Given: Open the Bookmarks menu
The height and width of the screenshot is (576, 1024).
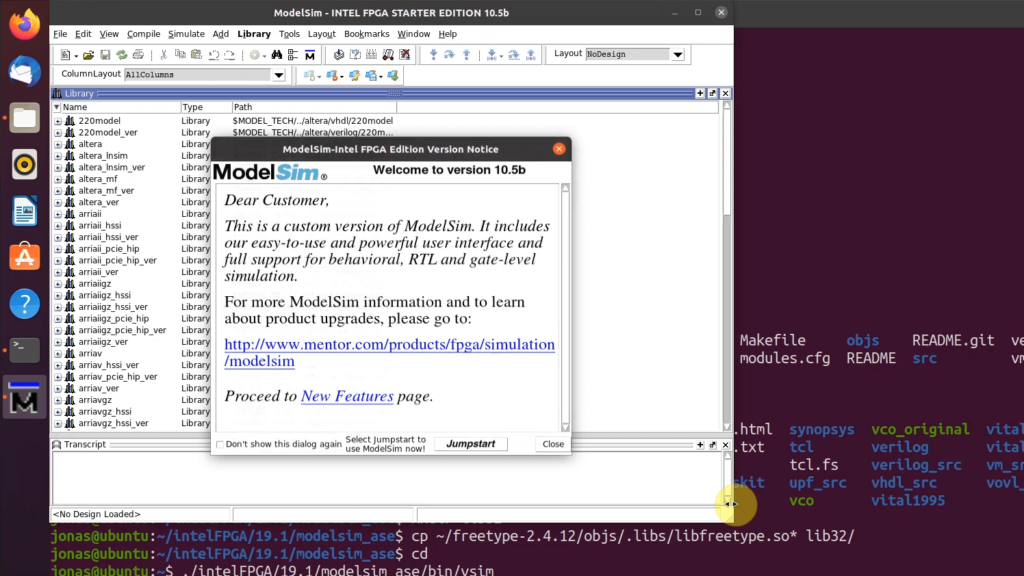Looking at the screenshot, I should (x=366, y=34).
